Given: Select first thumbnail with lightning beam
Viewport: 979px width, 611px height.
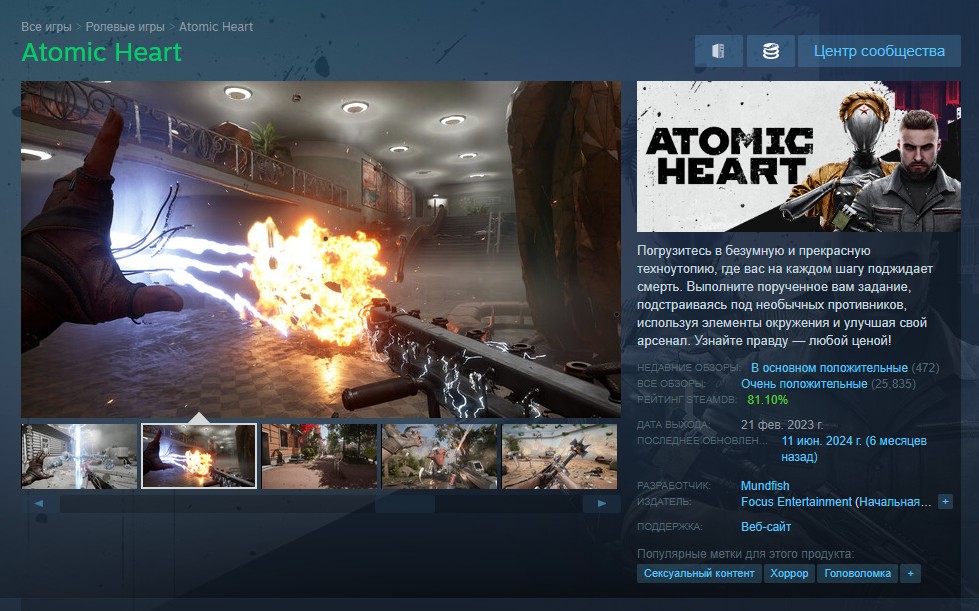Looking at the screenshot, I should pyautogui.click(x=79, y=456).
